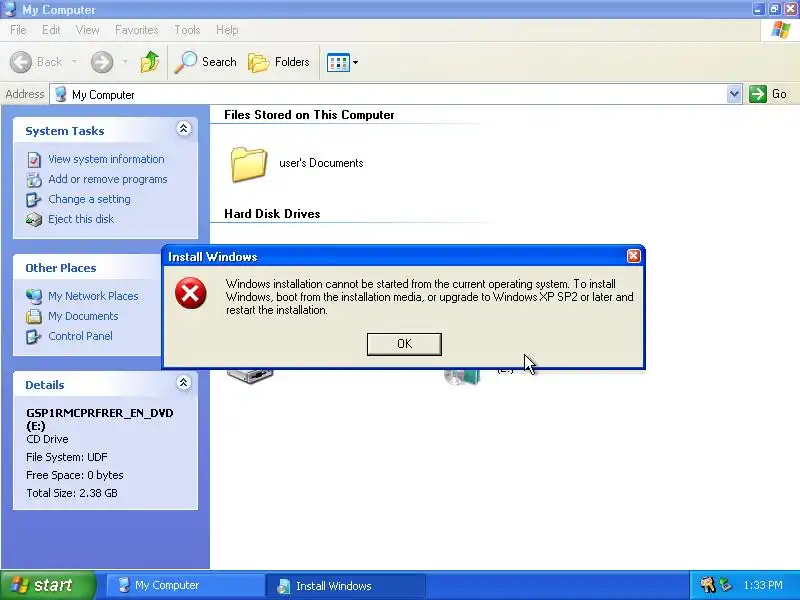This screenshot has height=600, width=800.
Task: Click the Free Space: 0 bytes text
Action: 74,475
